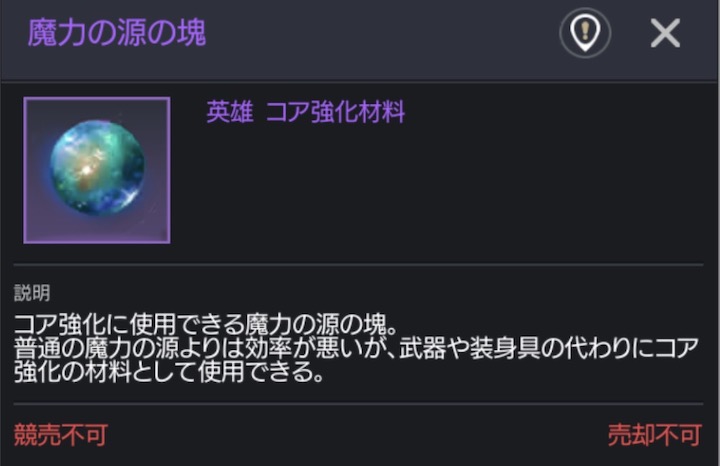
Task: Select the blue-green orb item thumbnail
Action: coord(97,170)
